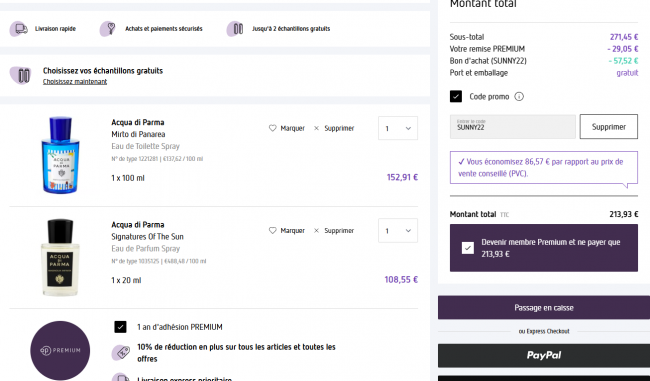Click the fast delivery truck icon
The image size is (650, 381).
(x=19, y=29)
